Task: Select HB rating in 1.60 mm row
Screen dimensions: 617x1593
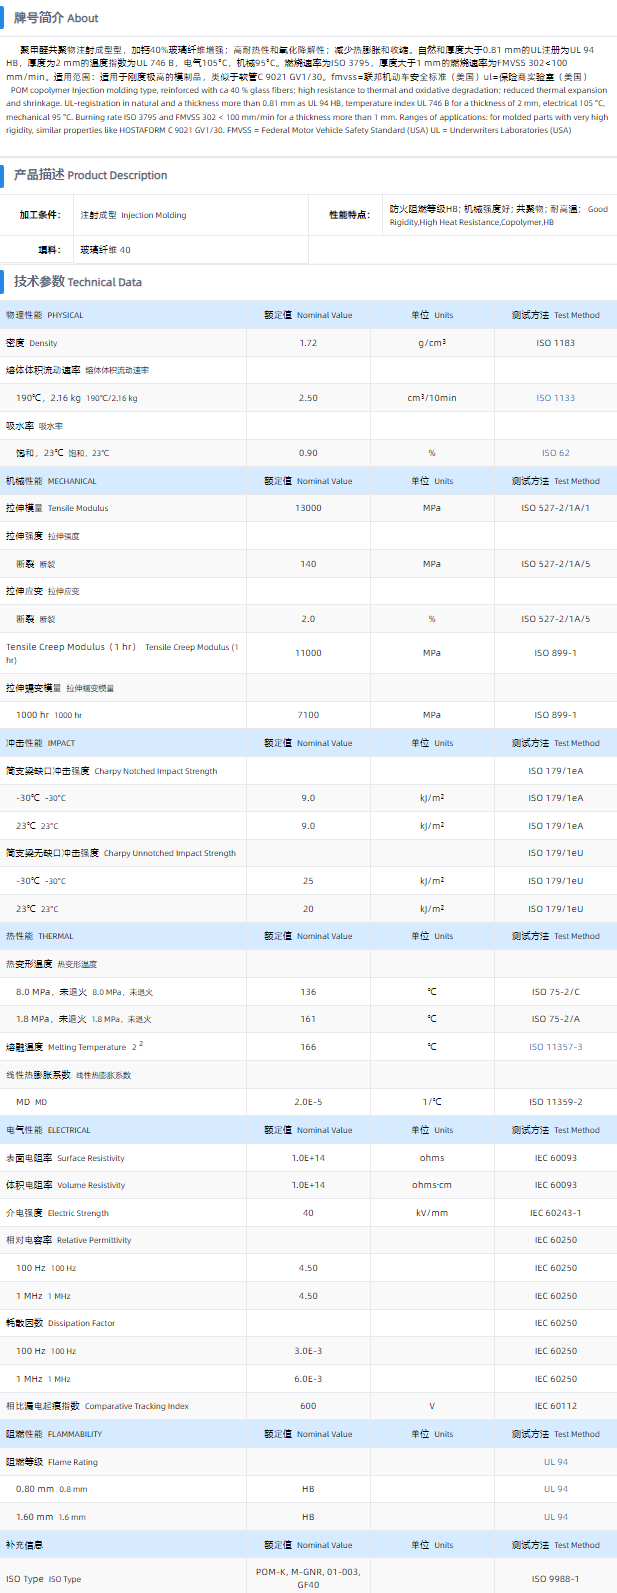Action: 308,1517
